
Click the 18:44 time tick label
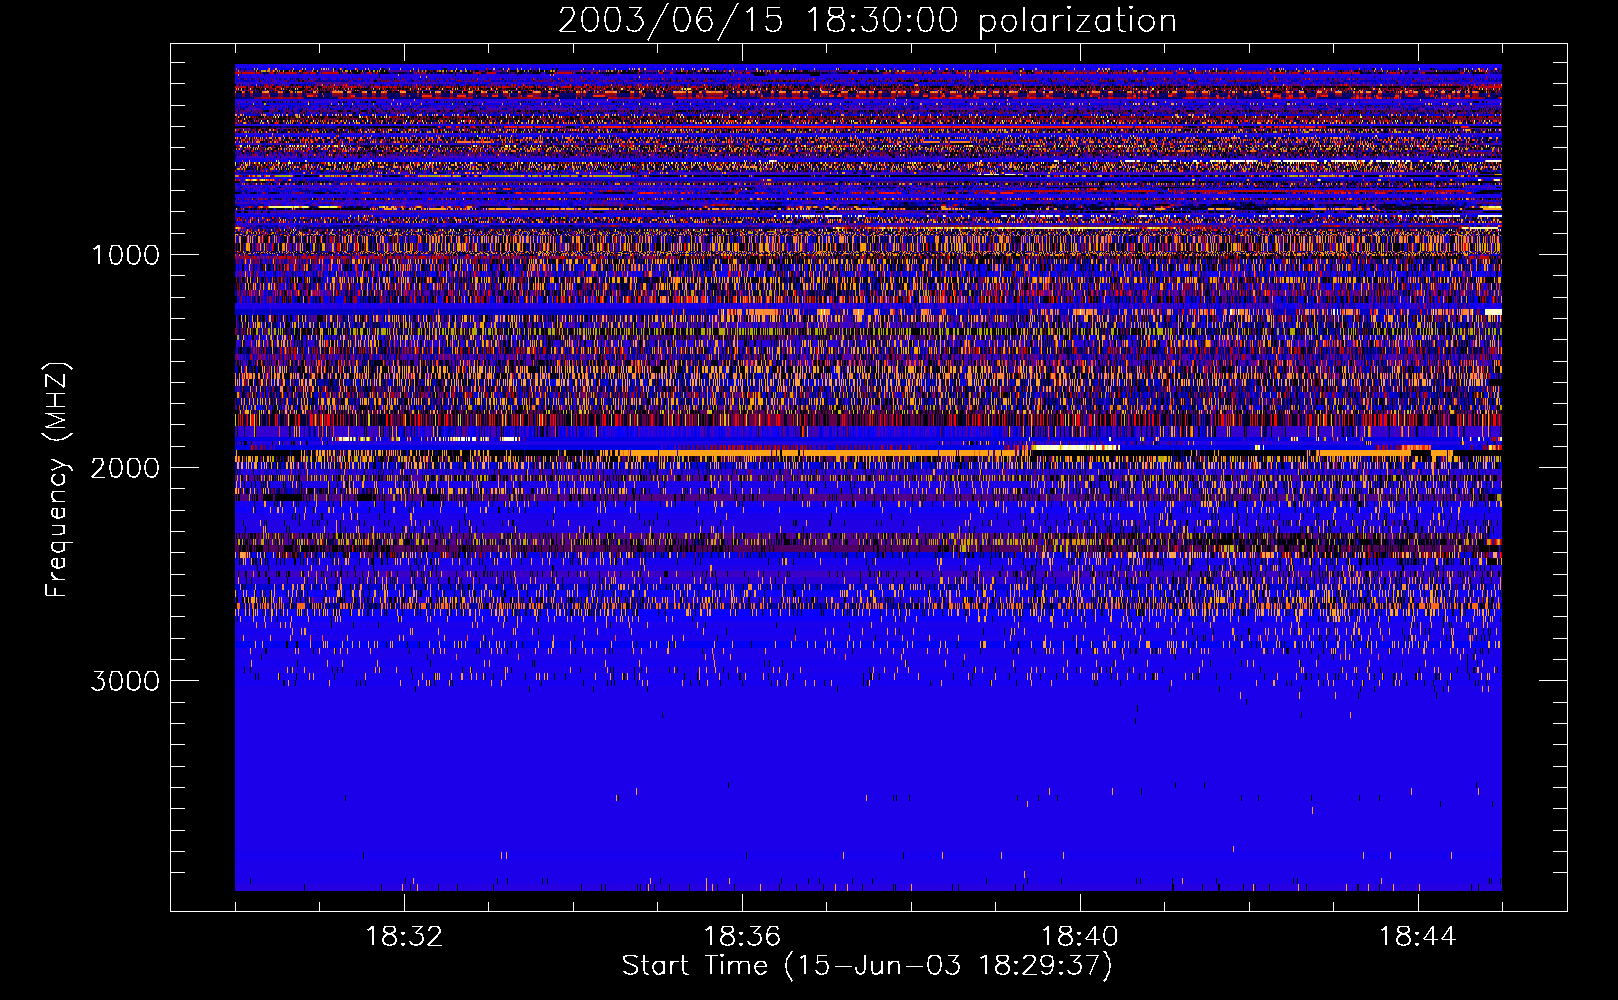pos(1417,937)
